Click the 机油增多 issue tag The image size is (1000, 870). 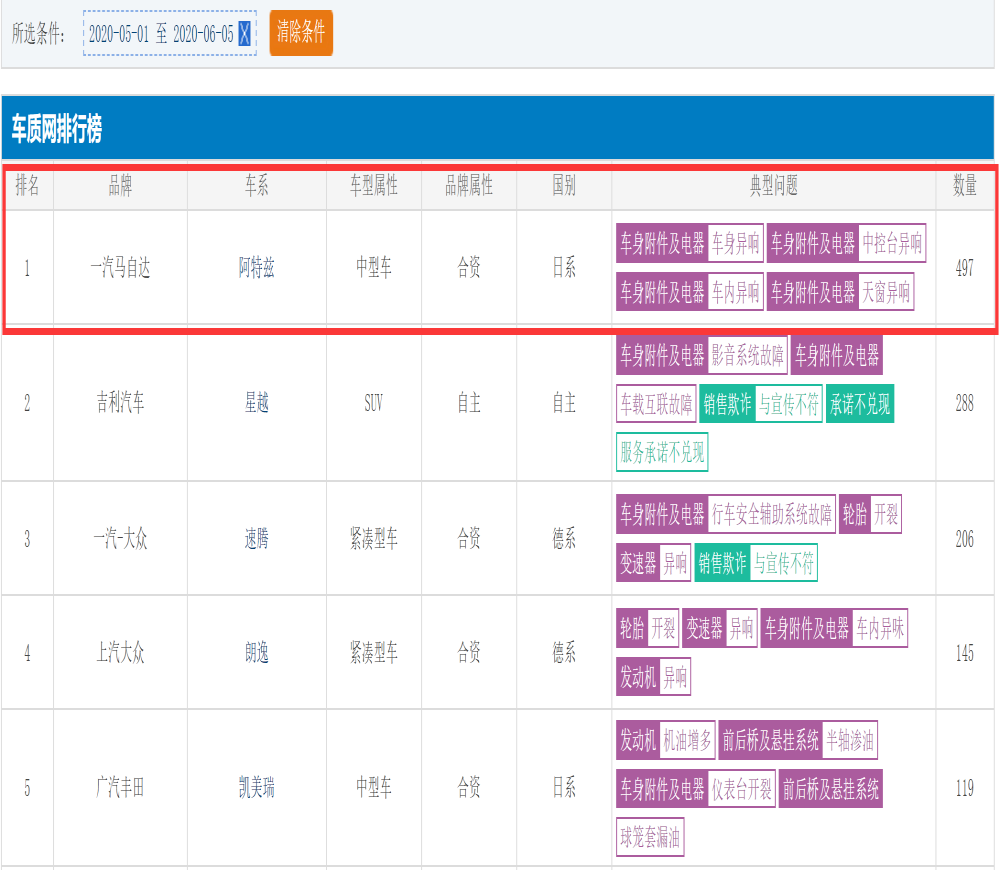tap(687, 741)
